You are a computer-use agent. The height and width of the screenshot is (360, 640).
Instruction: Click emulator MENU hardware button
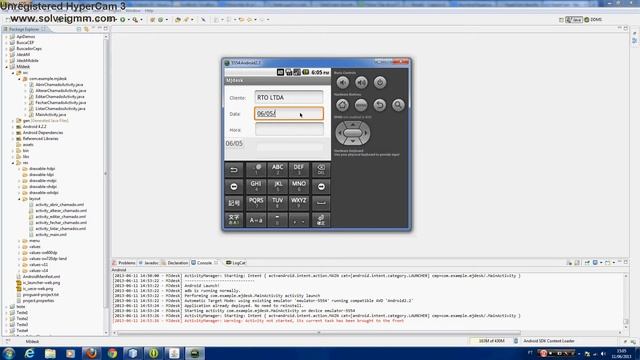[x=361, y=105]
